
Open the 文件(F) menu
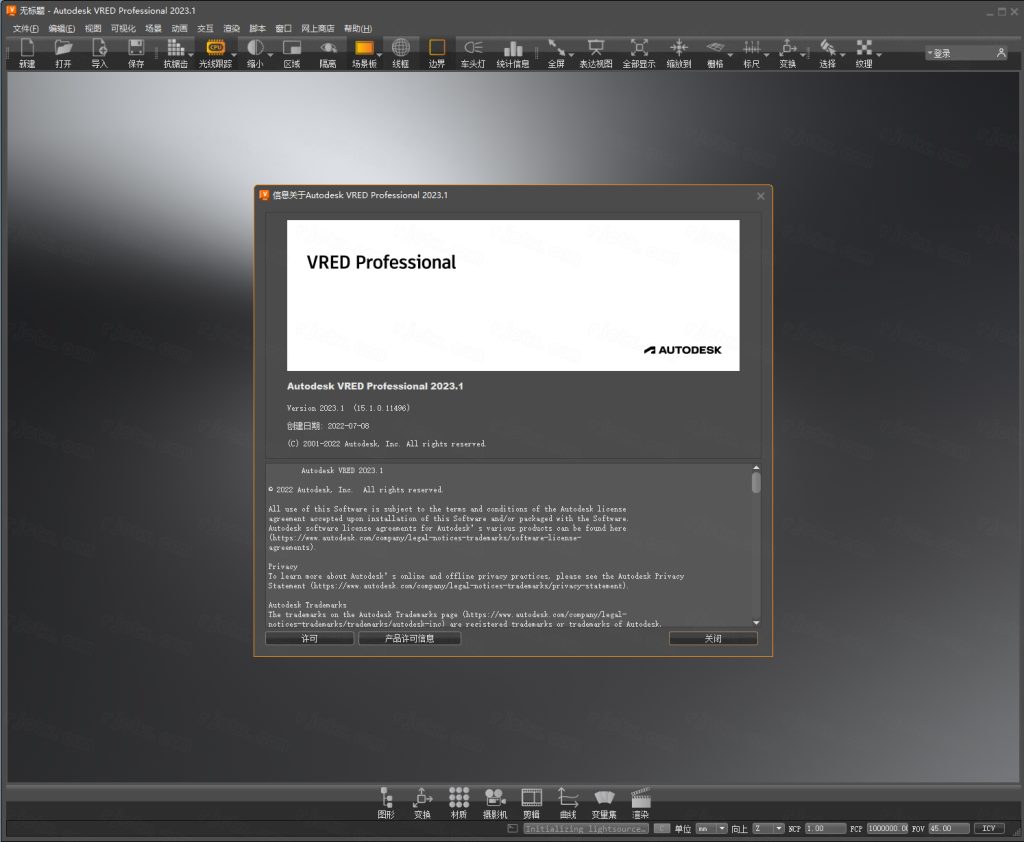click(25, 28)
